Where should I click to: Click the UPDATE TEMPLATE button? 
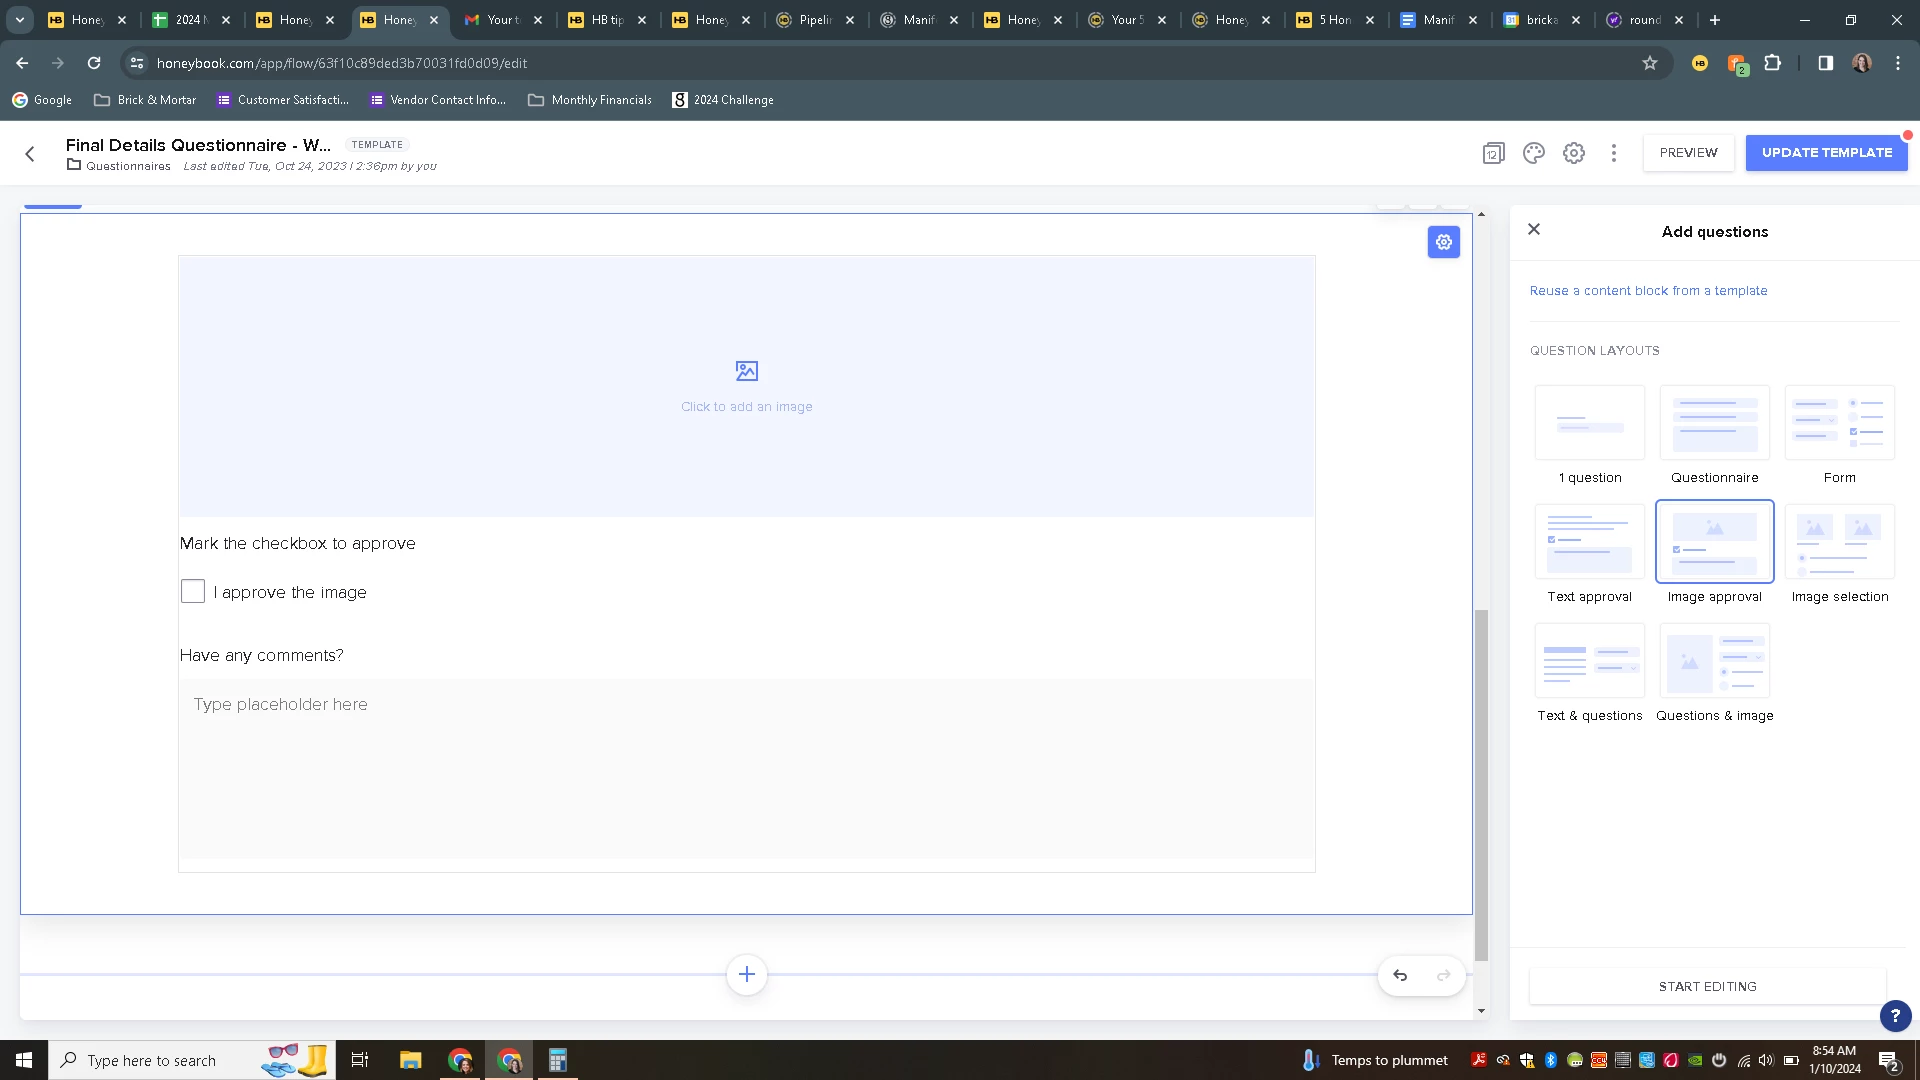[1826, 153]
